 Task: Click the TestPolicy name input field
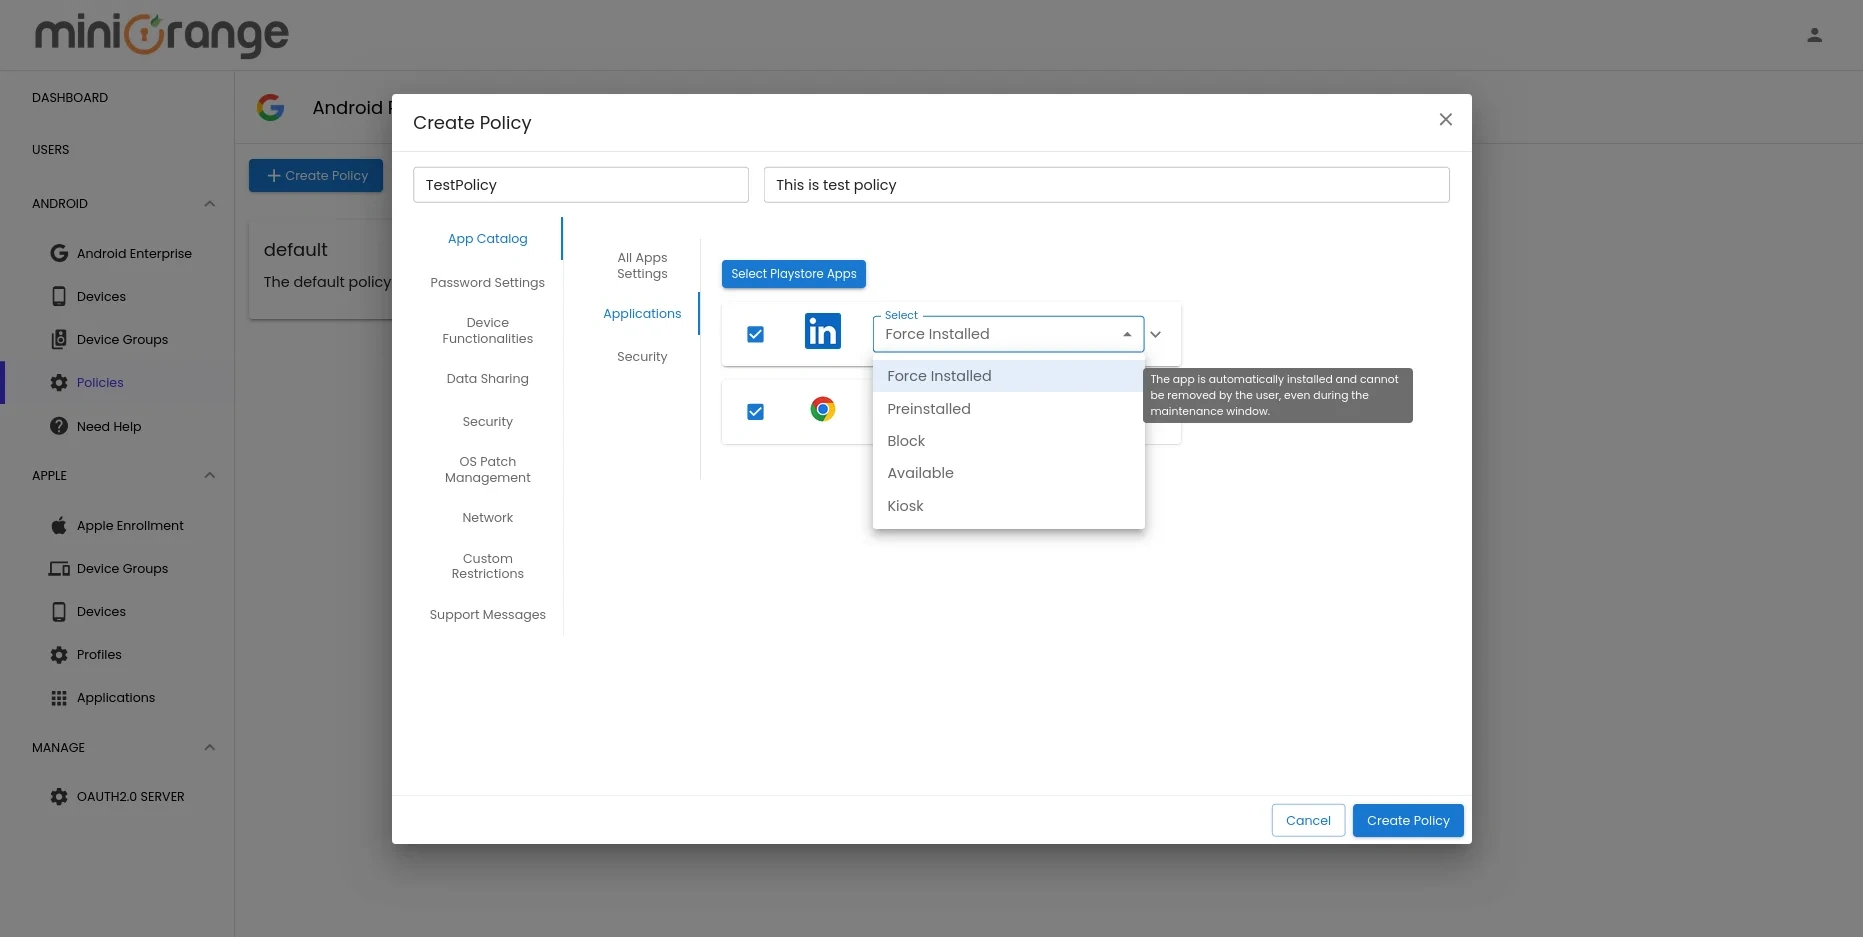pos(580,184)
